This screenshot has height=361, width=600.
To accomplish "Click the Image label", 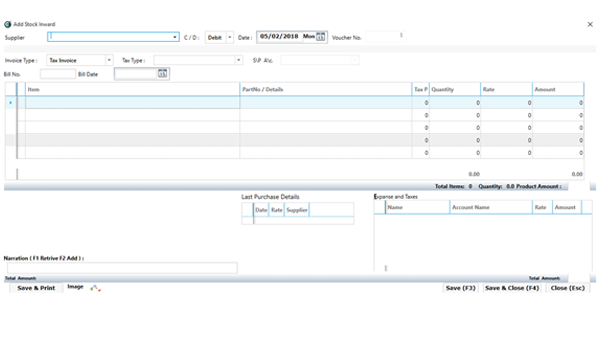I will point(75,287).
